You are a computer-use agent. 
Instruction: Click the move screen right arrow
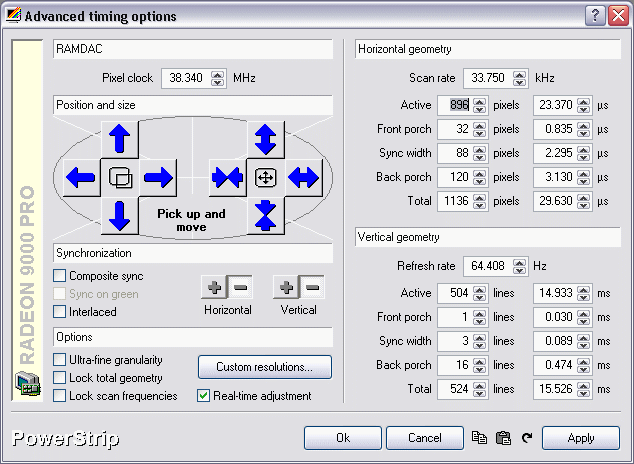(x=158, y=178)
